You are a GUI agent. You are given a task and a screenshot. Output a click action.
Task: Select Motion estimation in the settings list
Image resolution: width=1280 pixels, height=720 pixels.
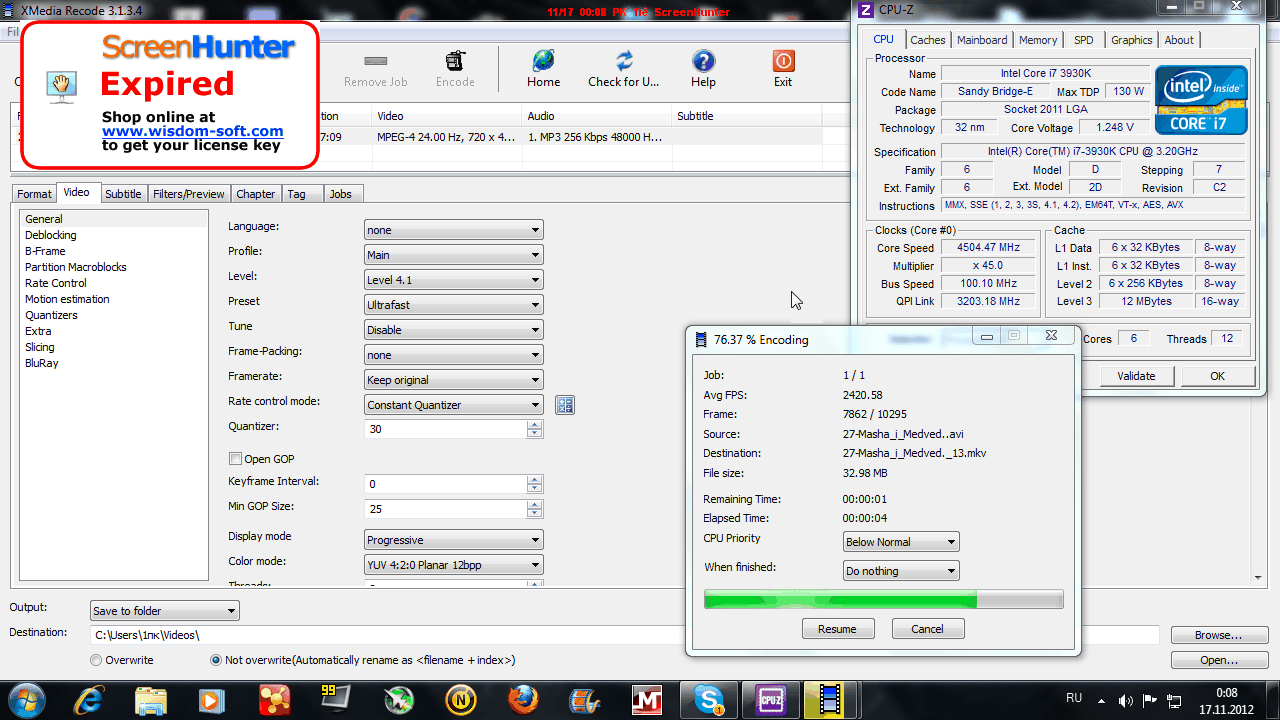[x=67, y=299]
